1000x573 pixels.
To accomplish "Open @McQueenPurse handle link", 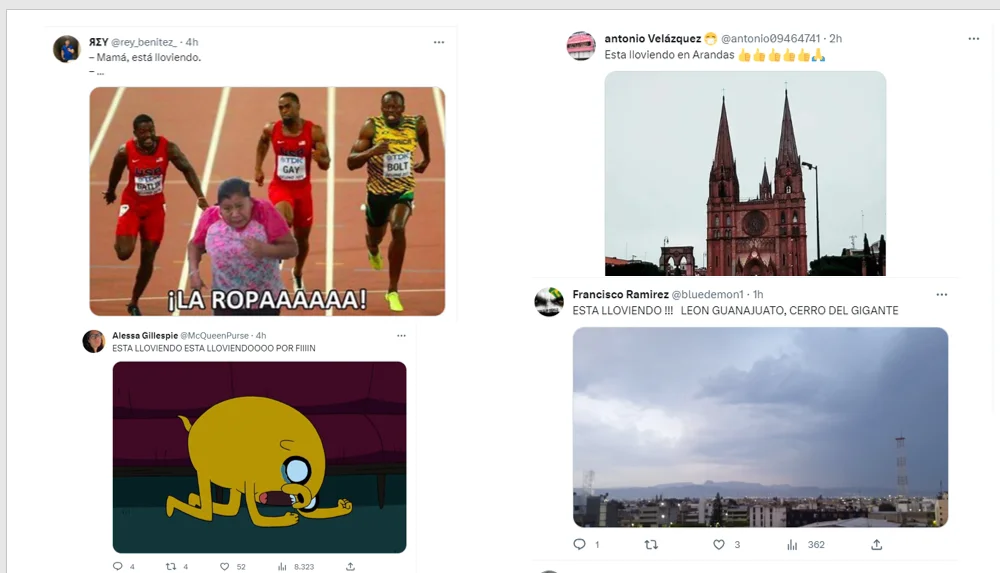I will pyautogui.click(x=214, y=336).
